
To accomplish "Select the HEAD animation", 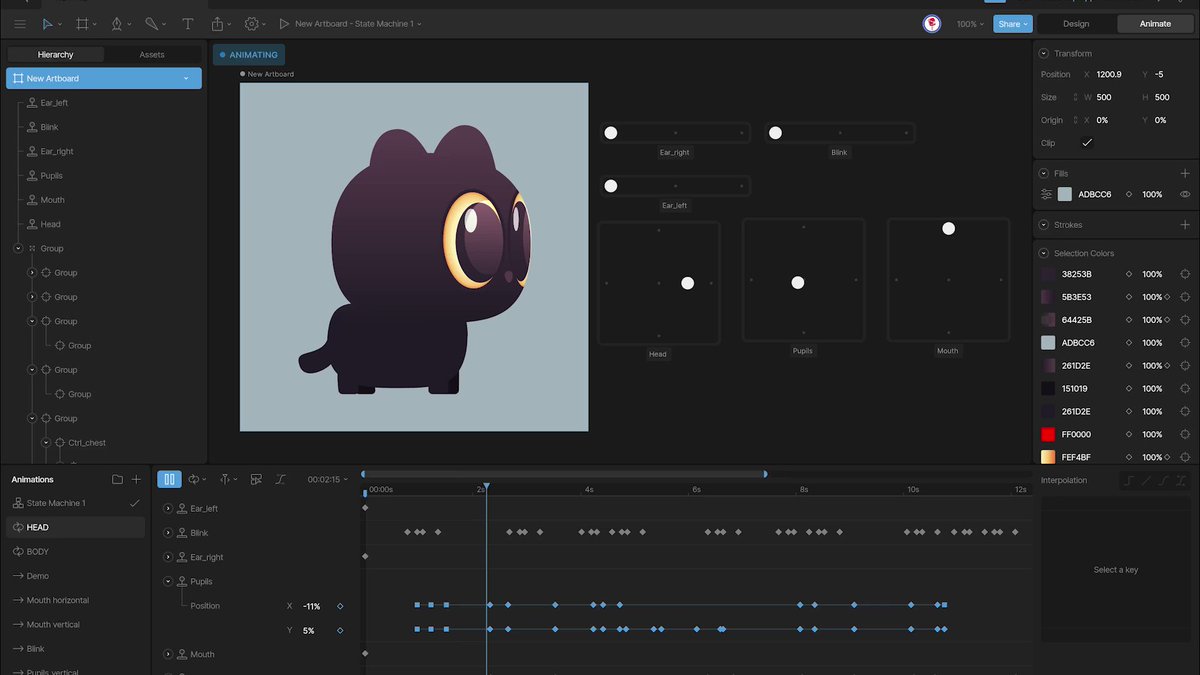I will pyautogui.click(x=76, y=527).
